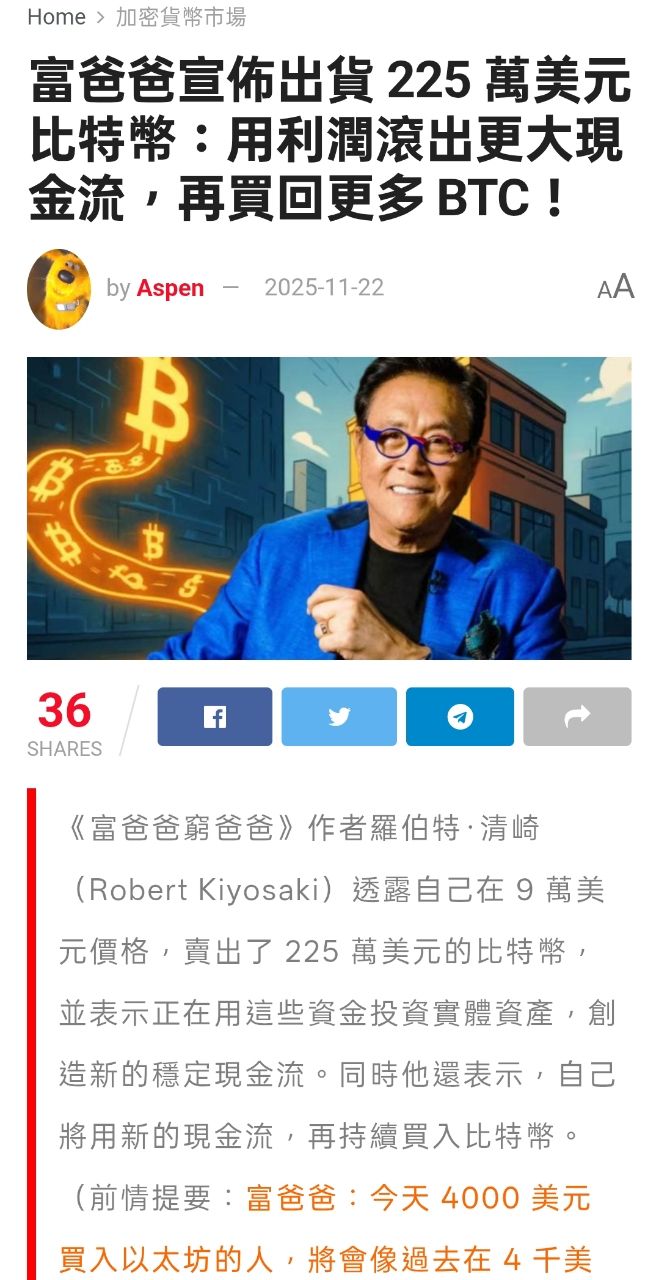Share the article via Telegram

[x=460, y=716]
